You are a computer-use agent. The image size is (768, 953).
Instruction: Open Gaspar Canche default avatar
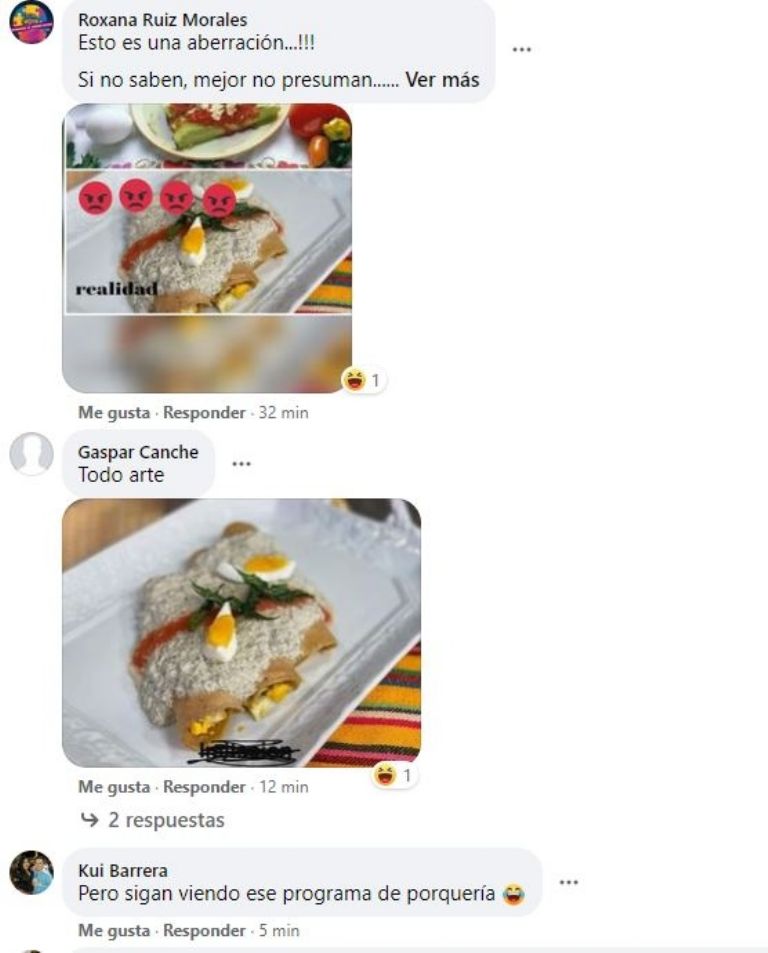(x=32, y=453)
